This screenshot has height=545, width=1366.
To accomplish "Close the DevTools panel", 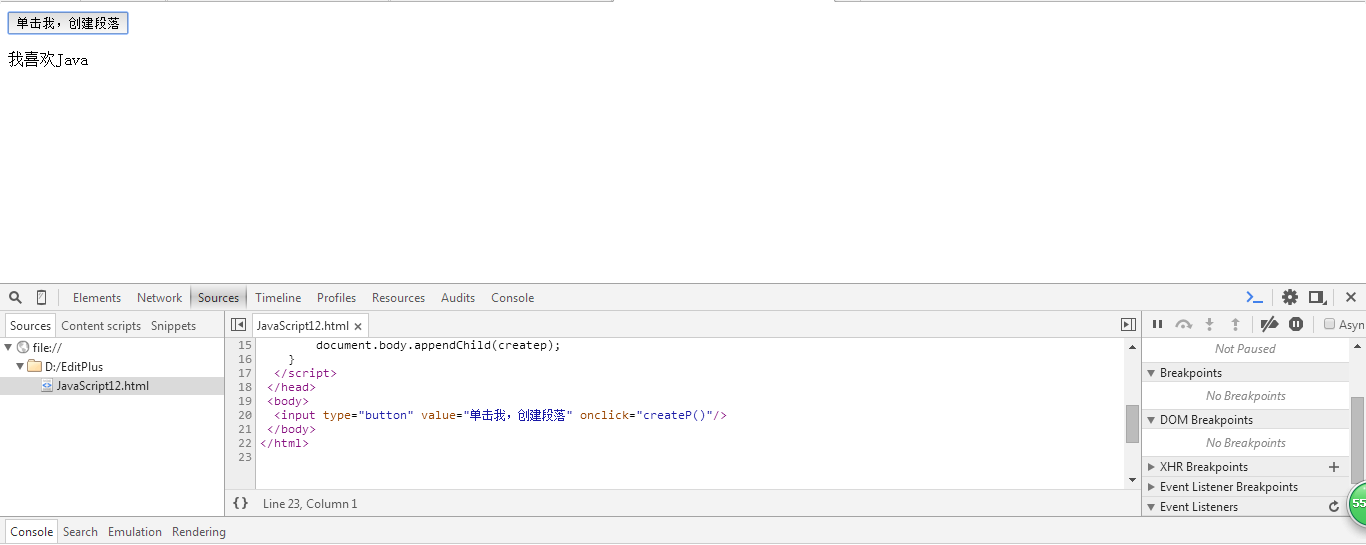I will click(x=1351, y=297).
